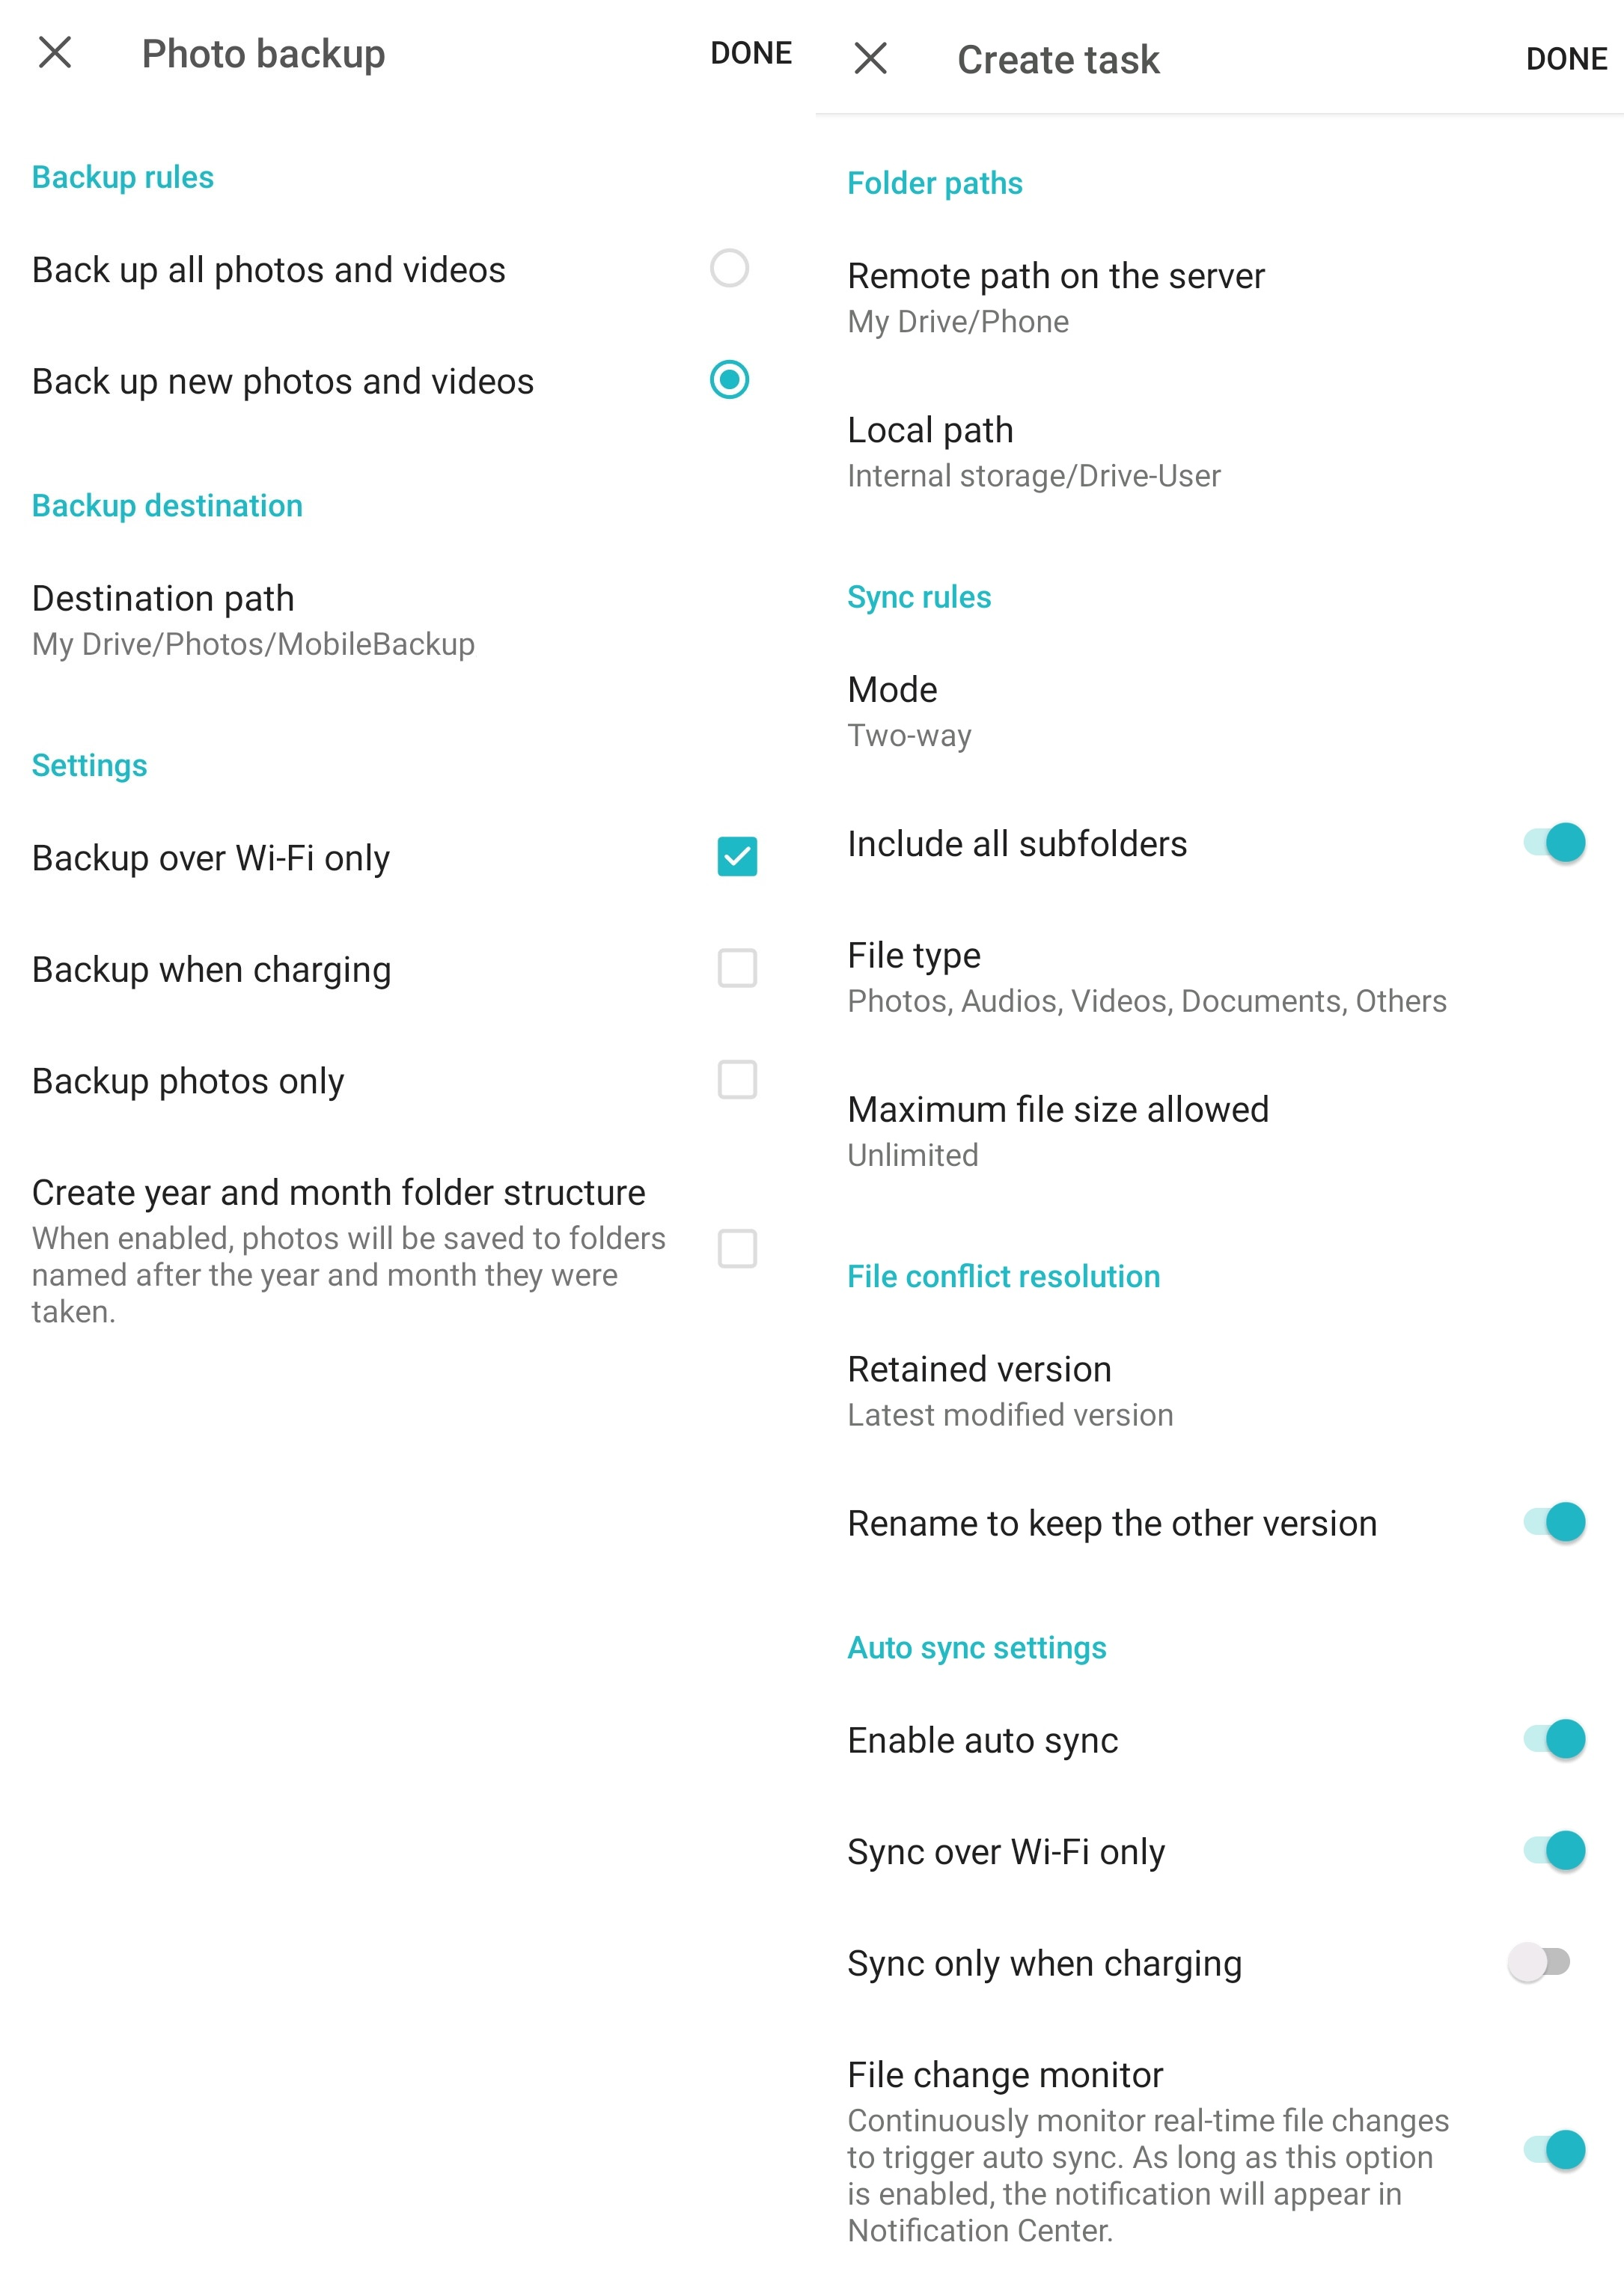The height and width of the screenshot is (2278, 1624).
Task: Select Back up all photos and videos
Action: coord(729,268)
